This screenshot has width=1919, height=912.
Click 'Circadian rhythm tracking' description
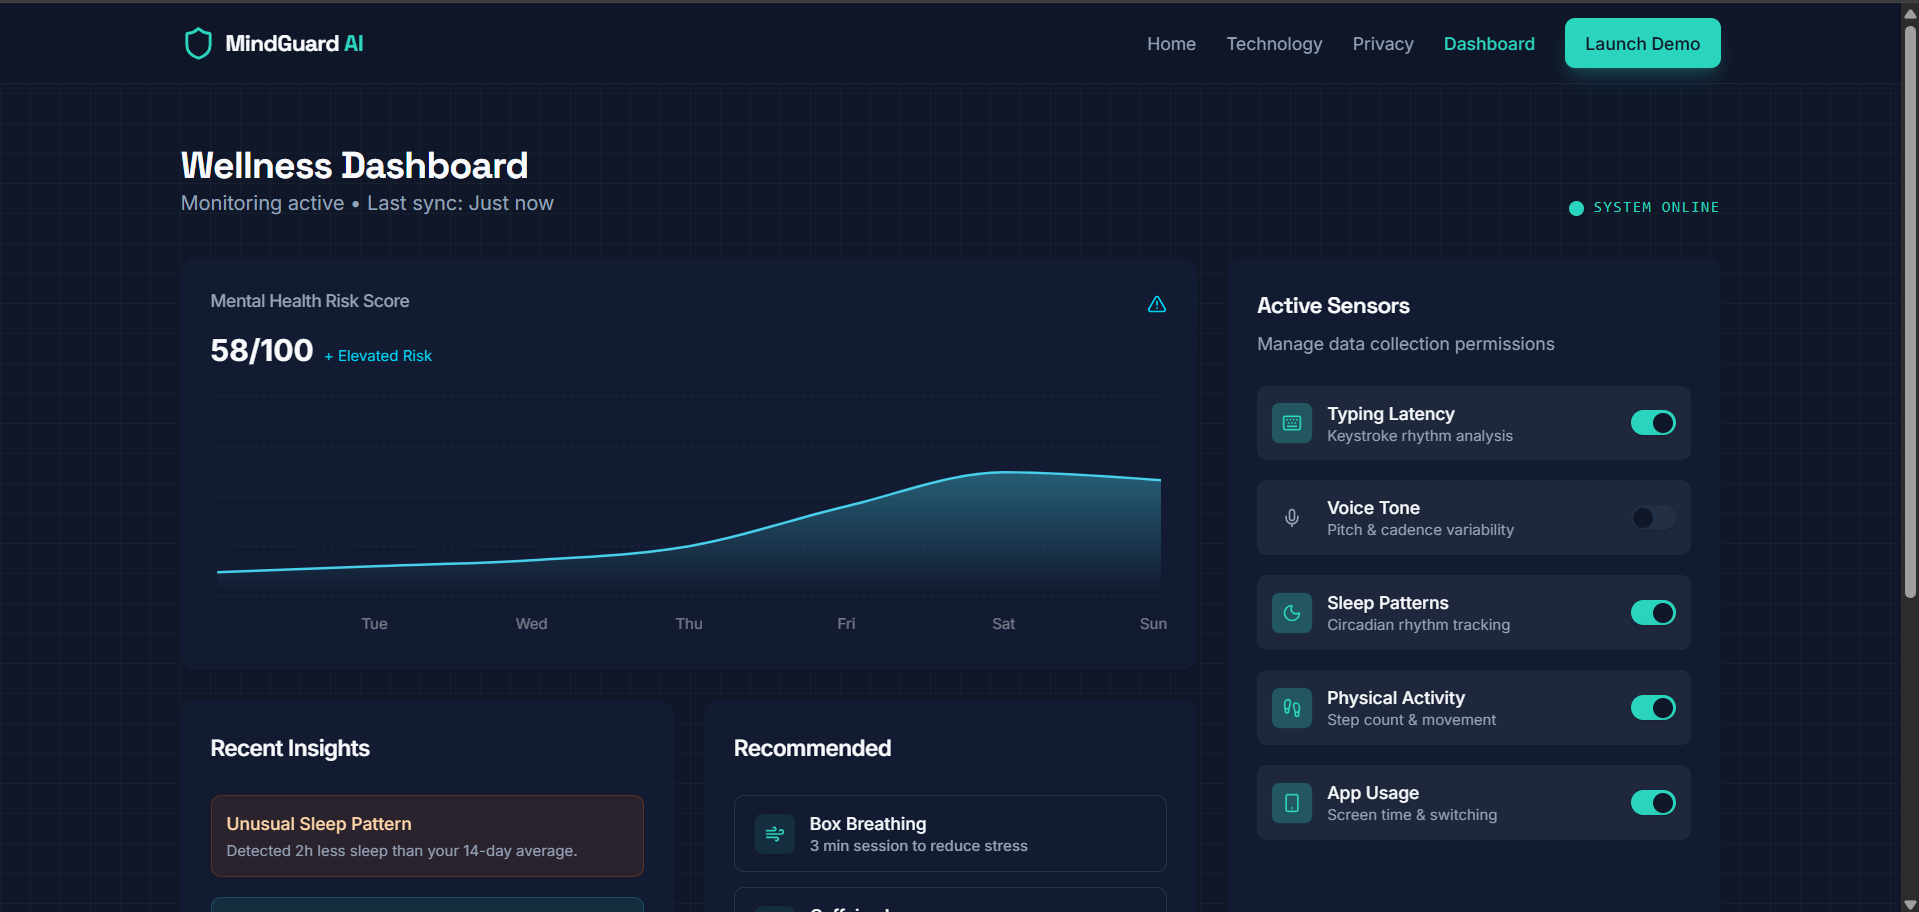(1418, 625)
